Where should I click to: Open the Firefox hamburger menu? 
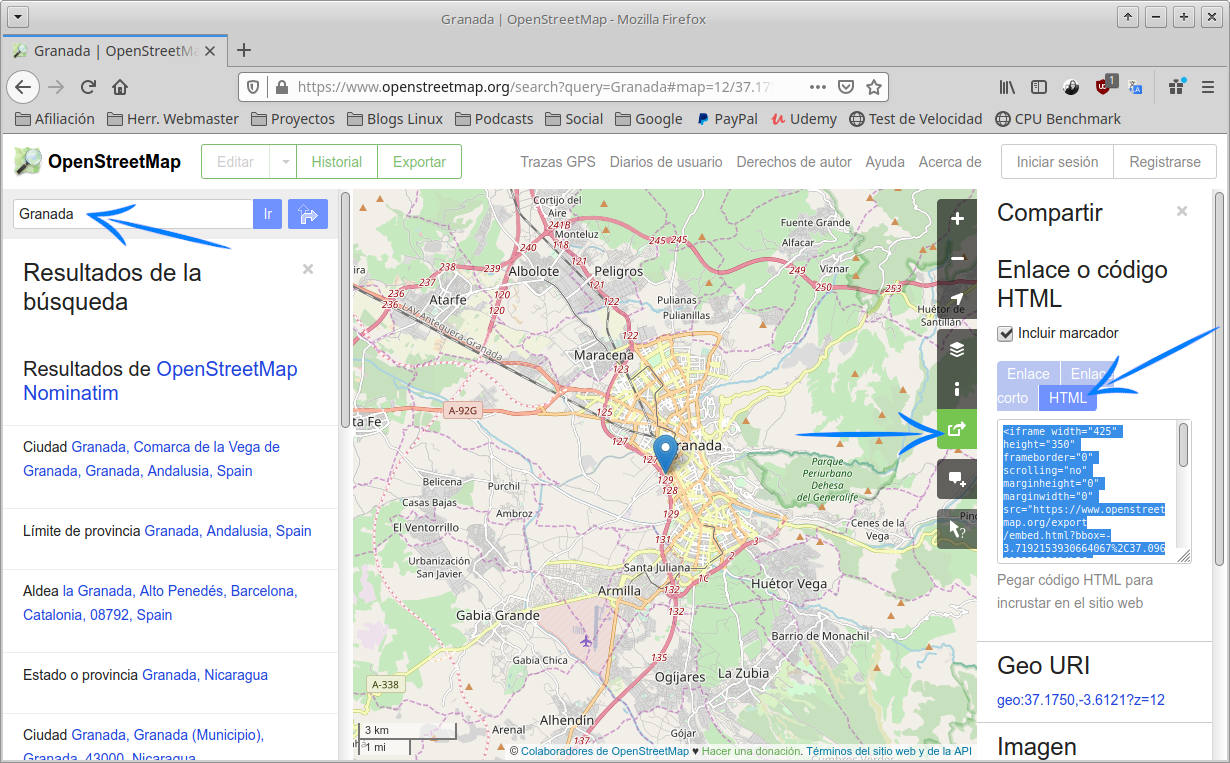click(1208, 87)
